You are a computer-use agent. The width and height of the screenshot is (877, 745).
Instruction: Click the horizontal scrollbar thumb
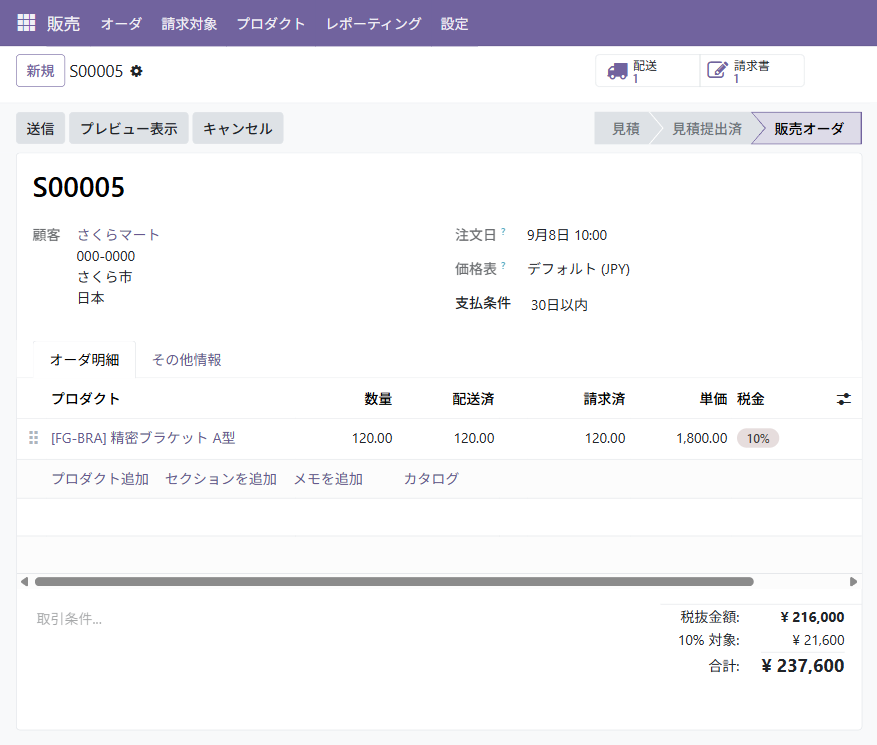click(394, 582)
